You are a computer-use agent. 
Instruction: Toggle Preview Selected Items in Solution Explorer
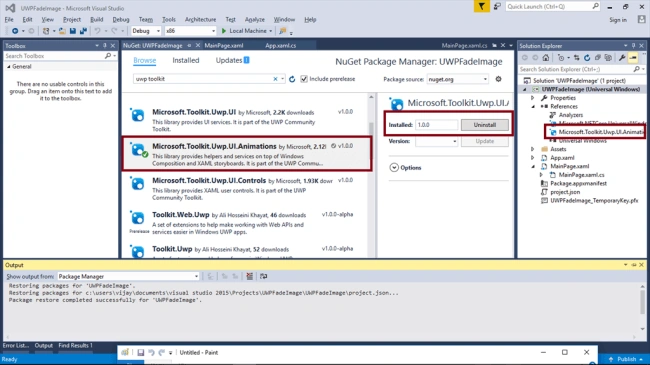(633, 58)
